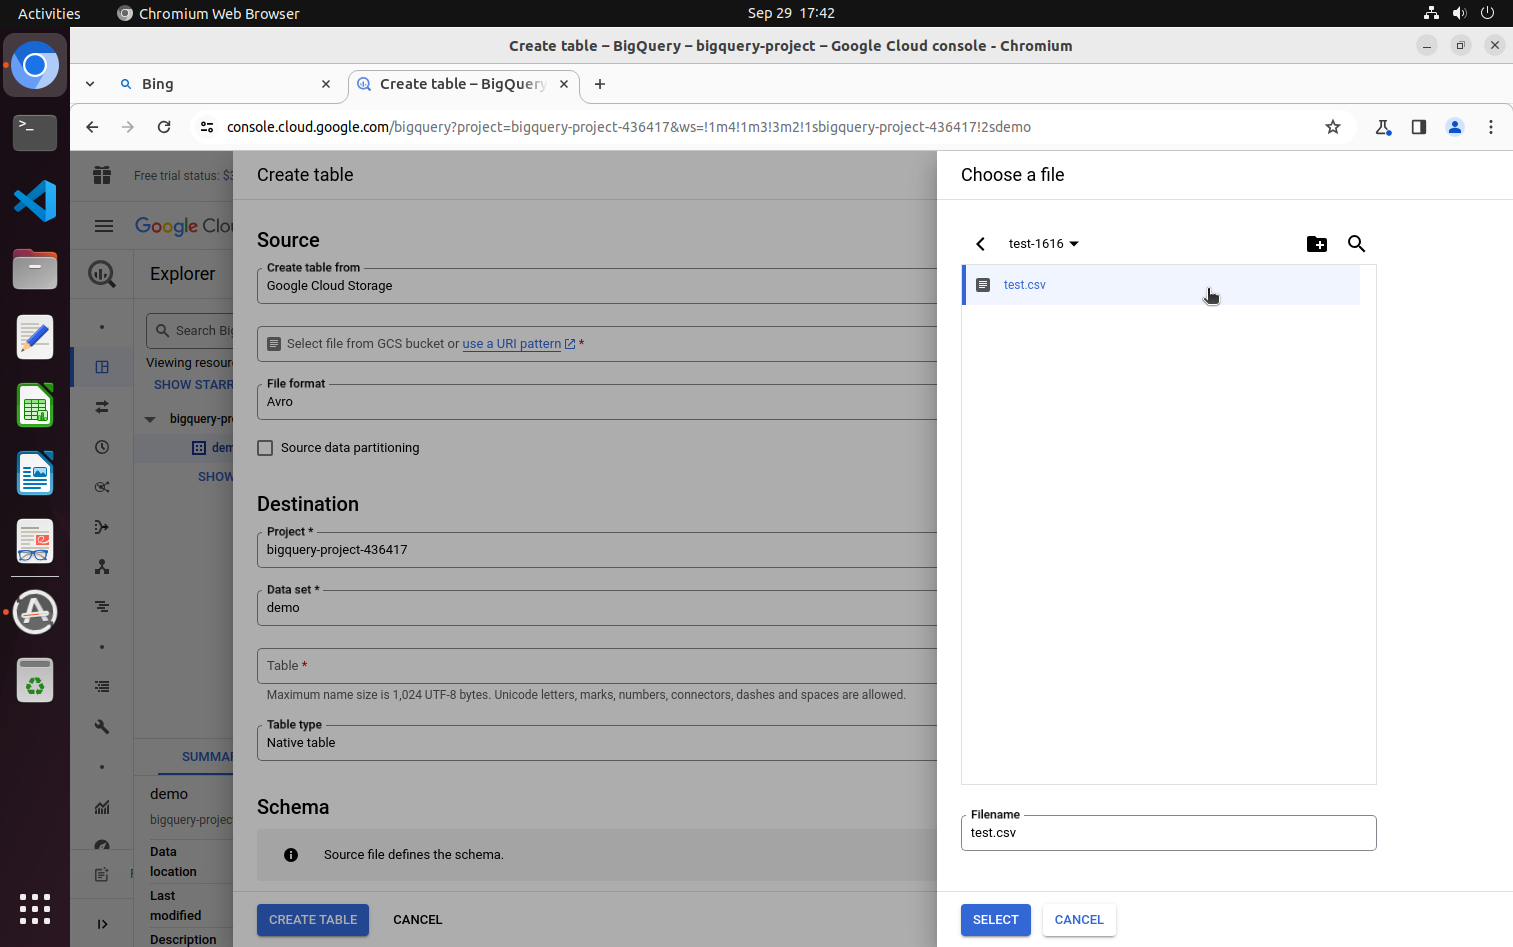
Task: Bookmark this page with star icon
Action: [x=1332, y=127]
